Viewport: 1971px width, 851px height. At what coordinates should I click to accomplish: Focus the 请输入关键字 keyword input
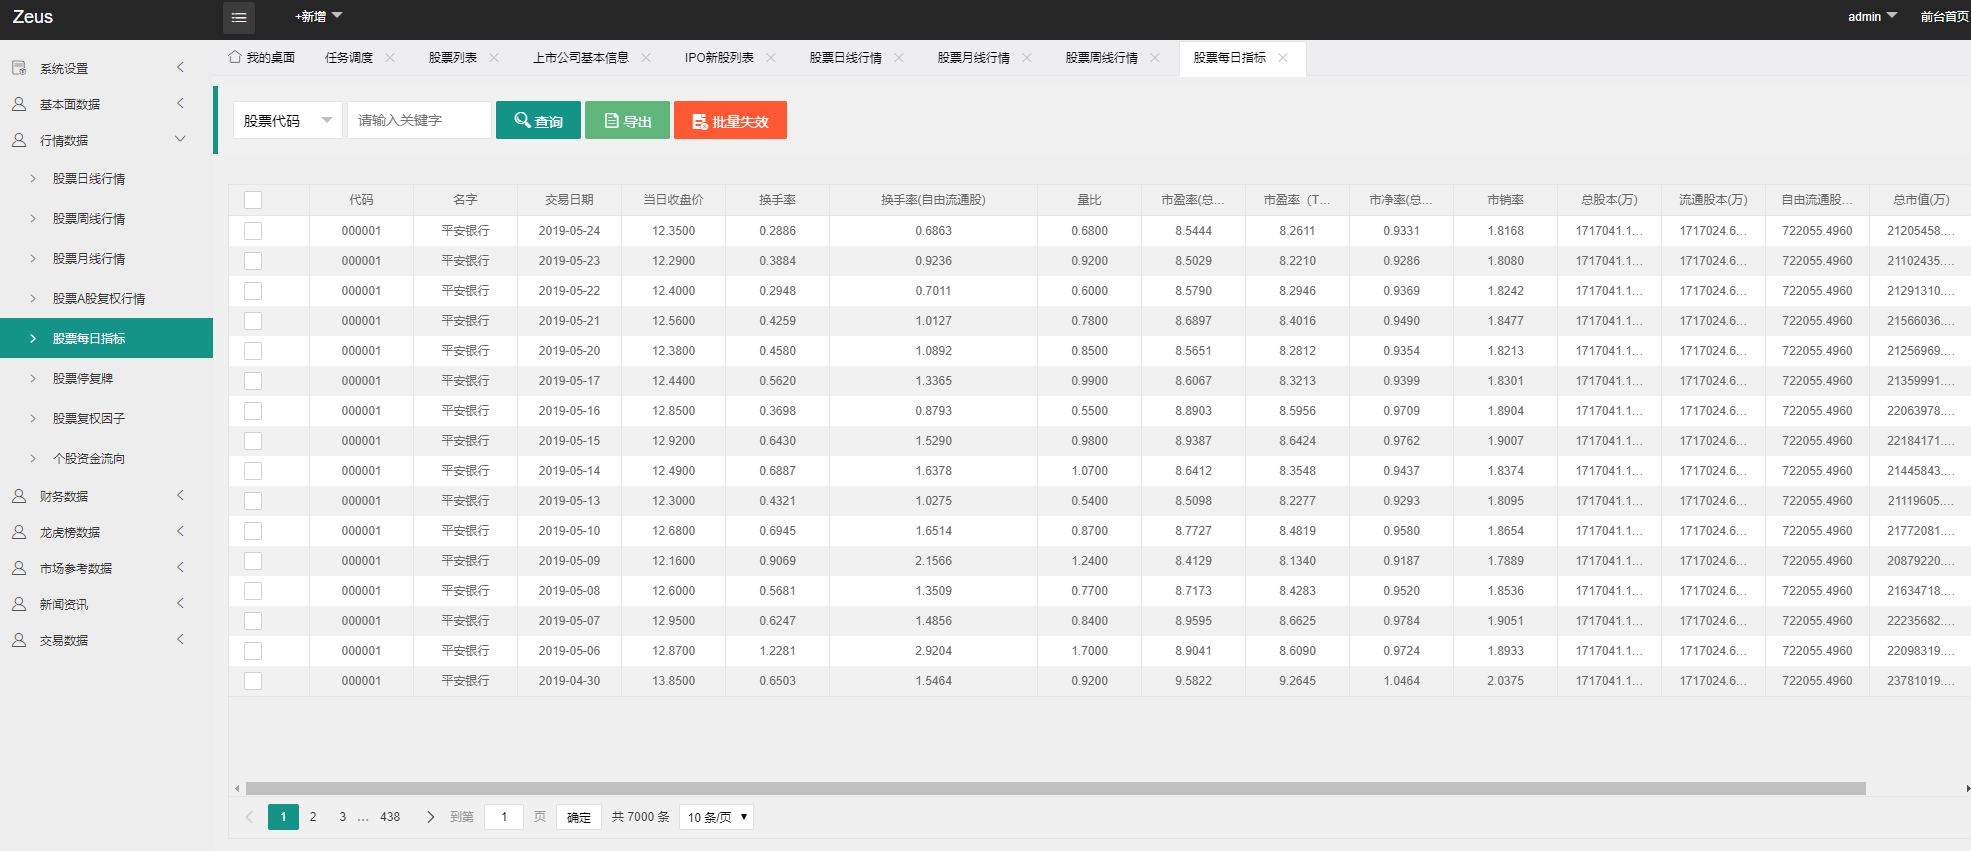coord(419,120)
